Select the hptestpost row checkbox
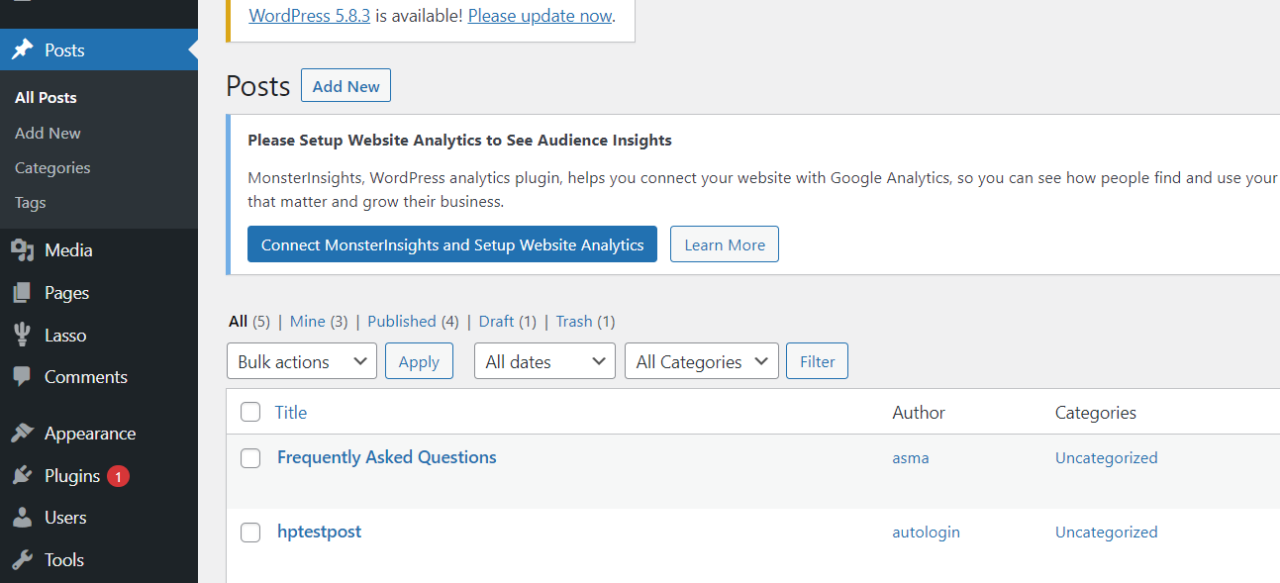This screenshot has width=1280, height=583. pos(251,533)
